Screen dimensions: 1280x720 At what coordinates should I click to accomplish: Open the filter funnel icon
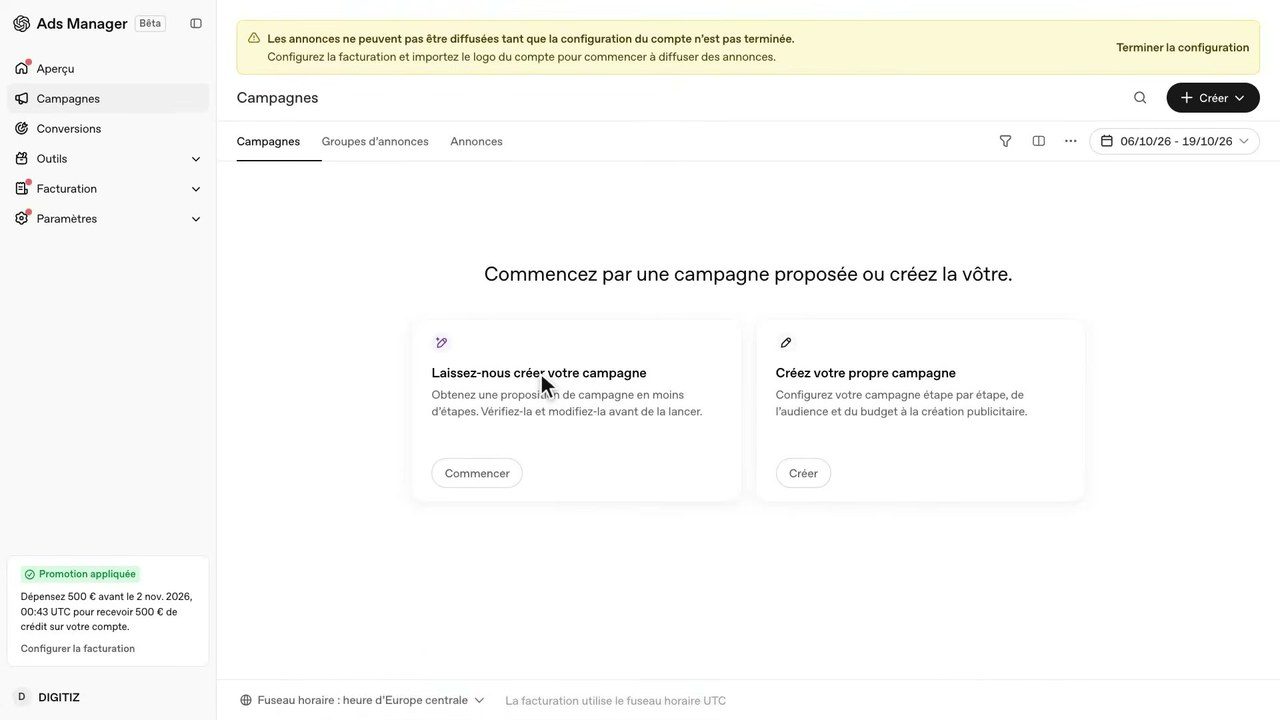[x=1006, y=141]
